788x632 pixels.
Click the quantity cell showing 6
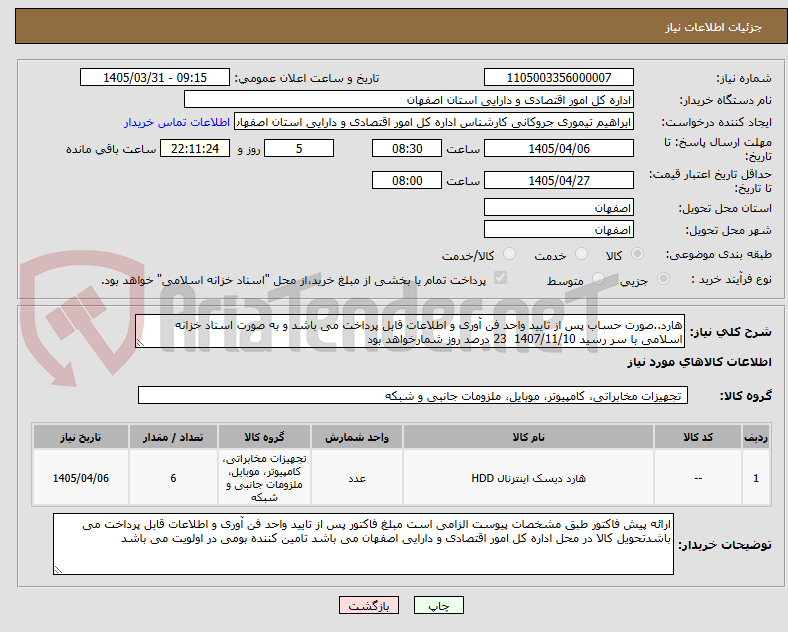tap(173, 478)
